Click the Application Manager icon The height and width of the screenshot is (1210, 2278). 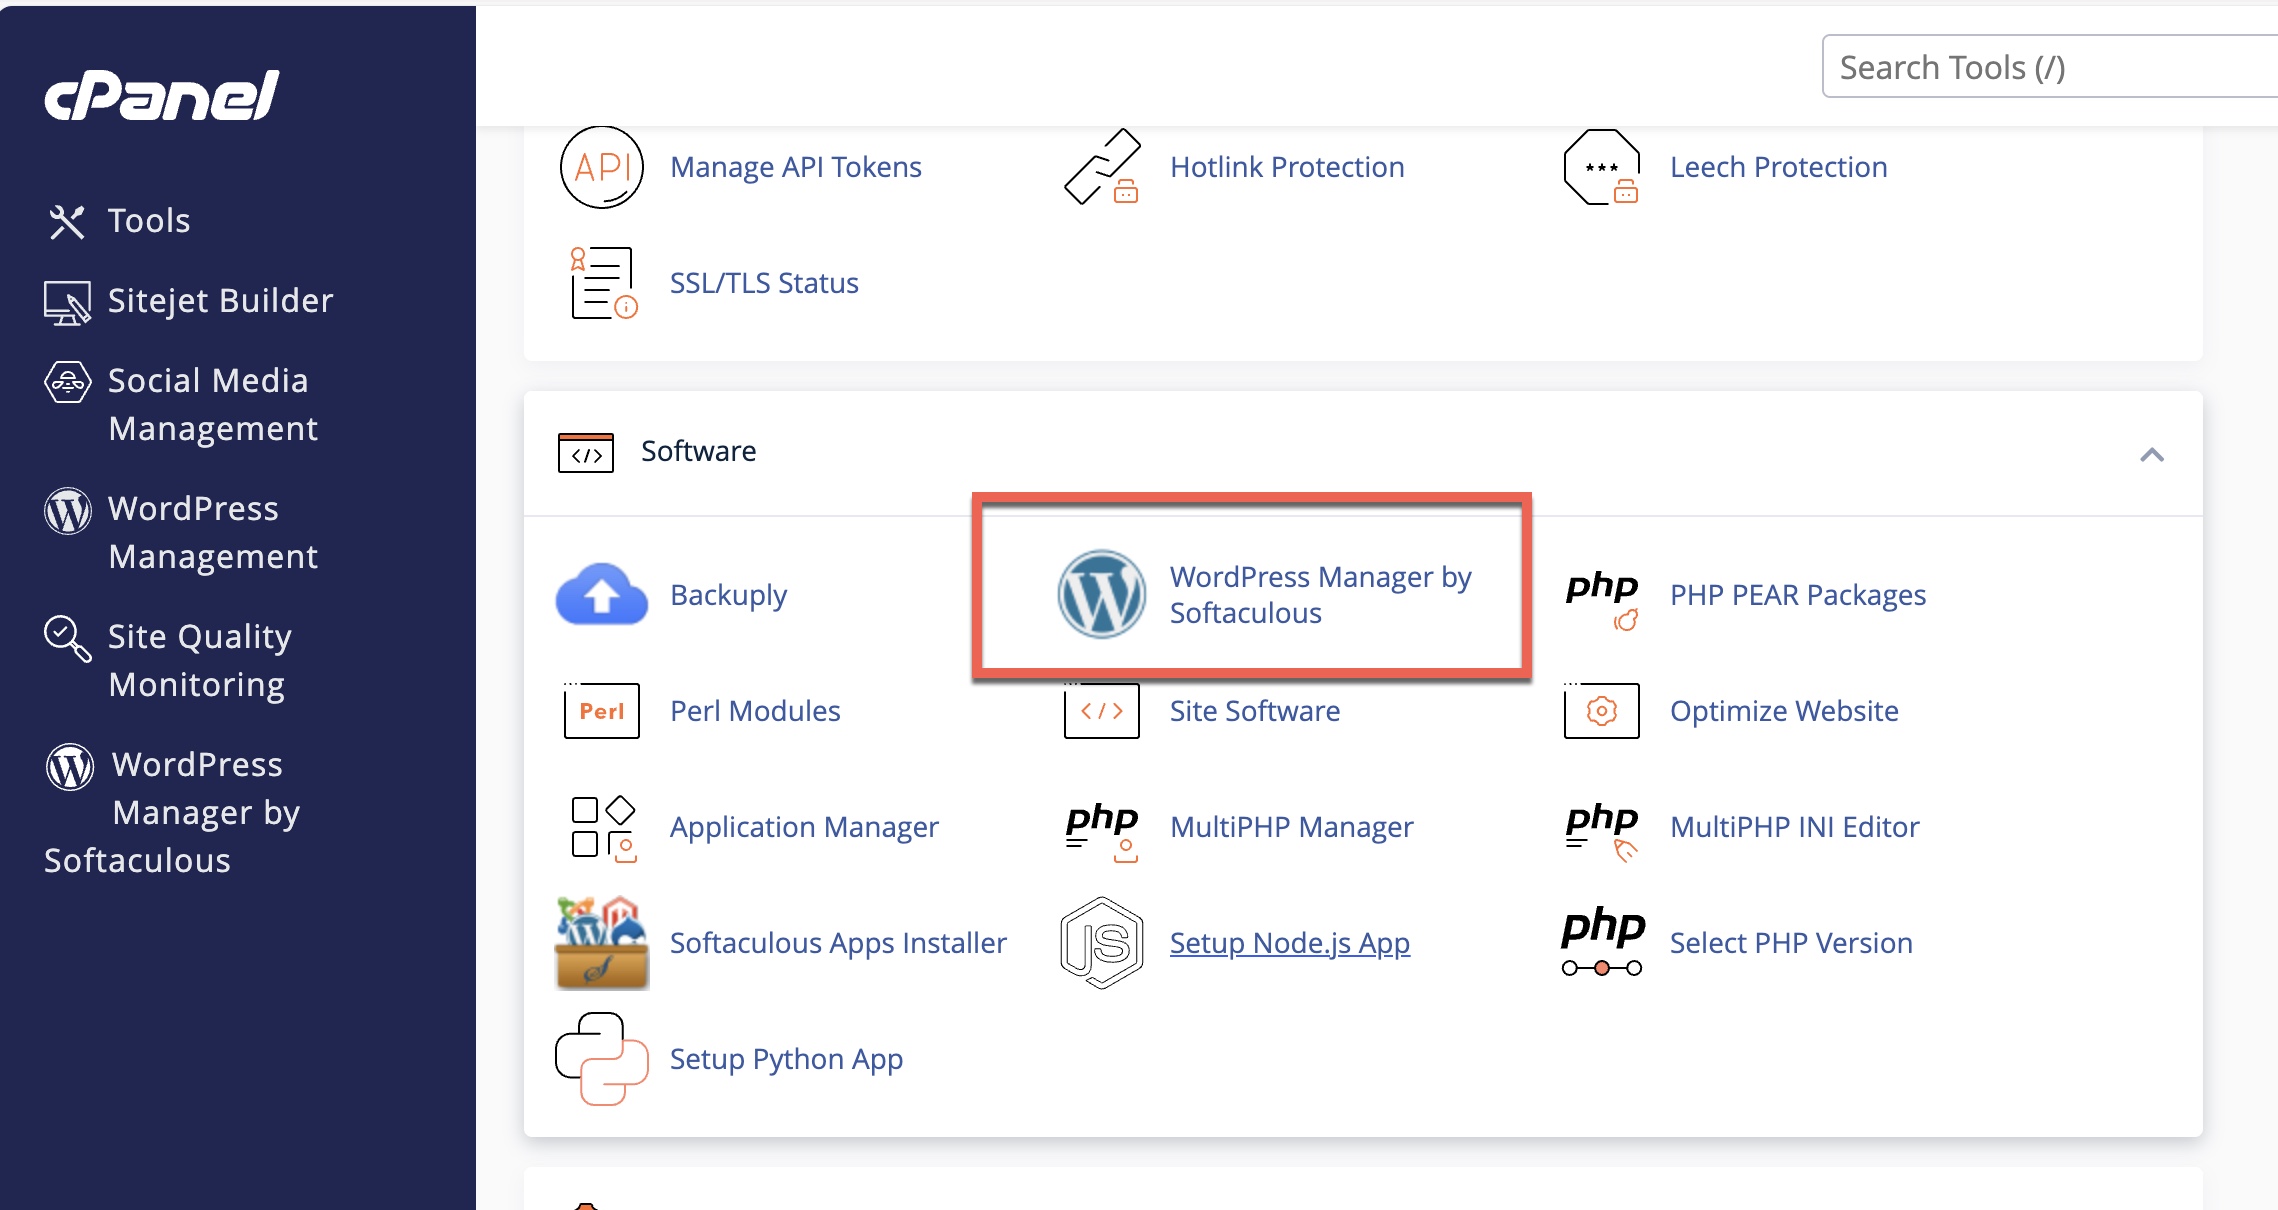601,827
